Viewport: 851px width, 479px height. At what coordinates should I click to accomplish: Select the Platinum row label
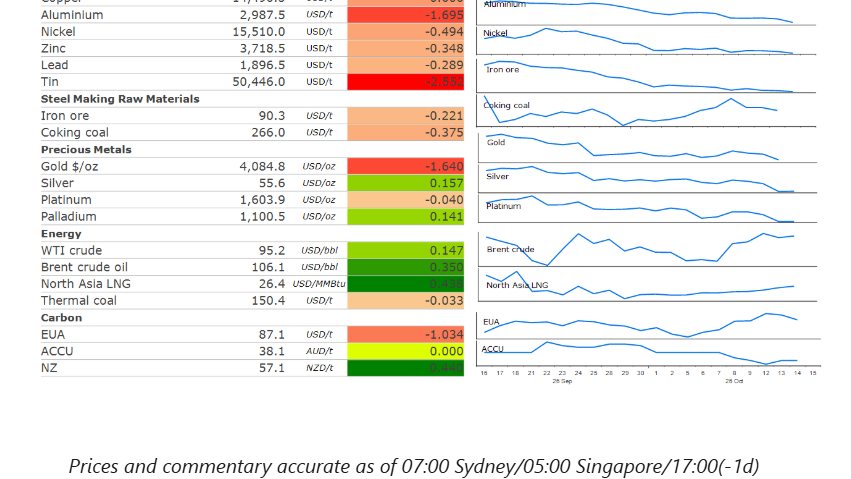(x=66, y=200)
